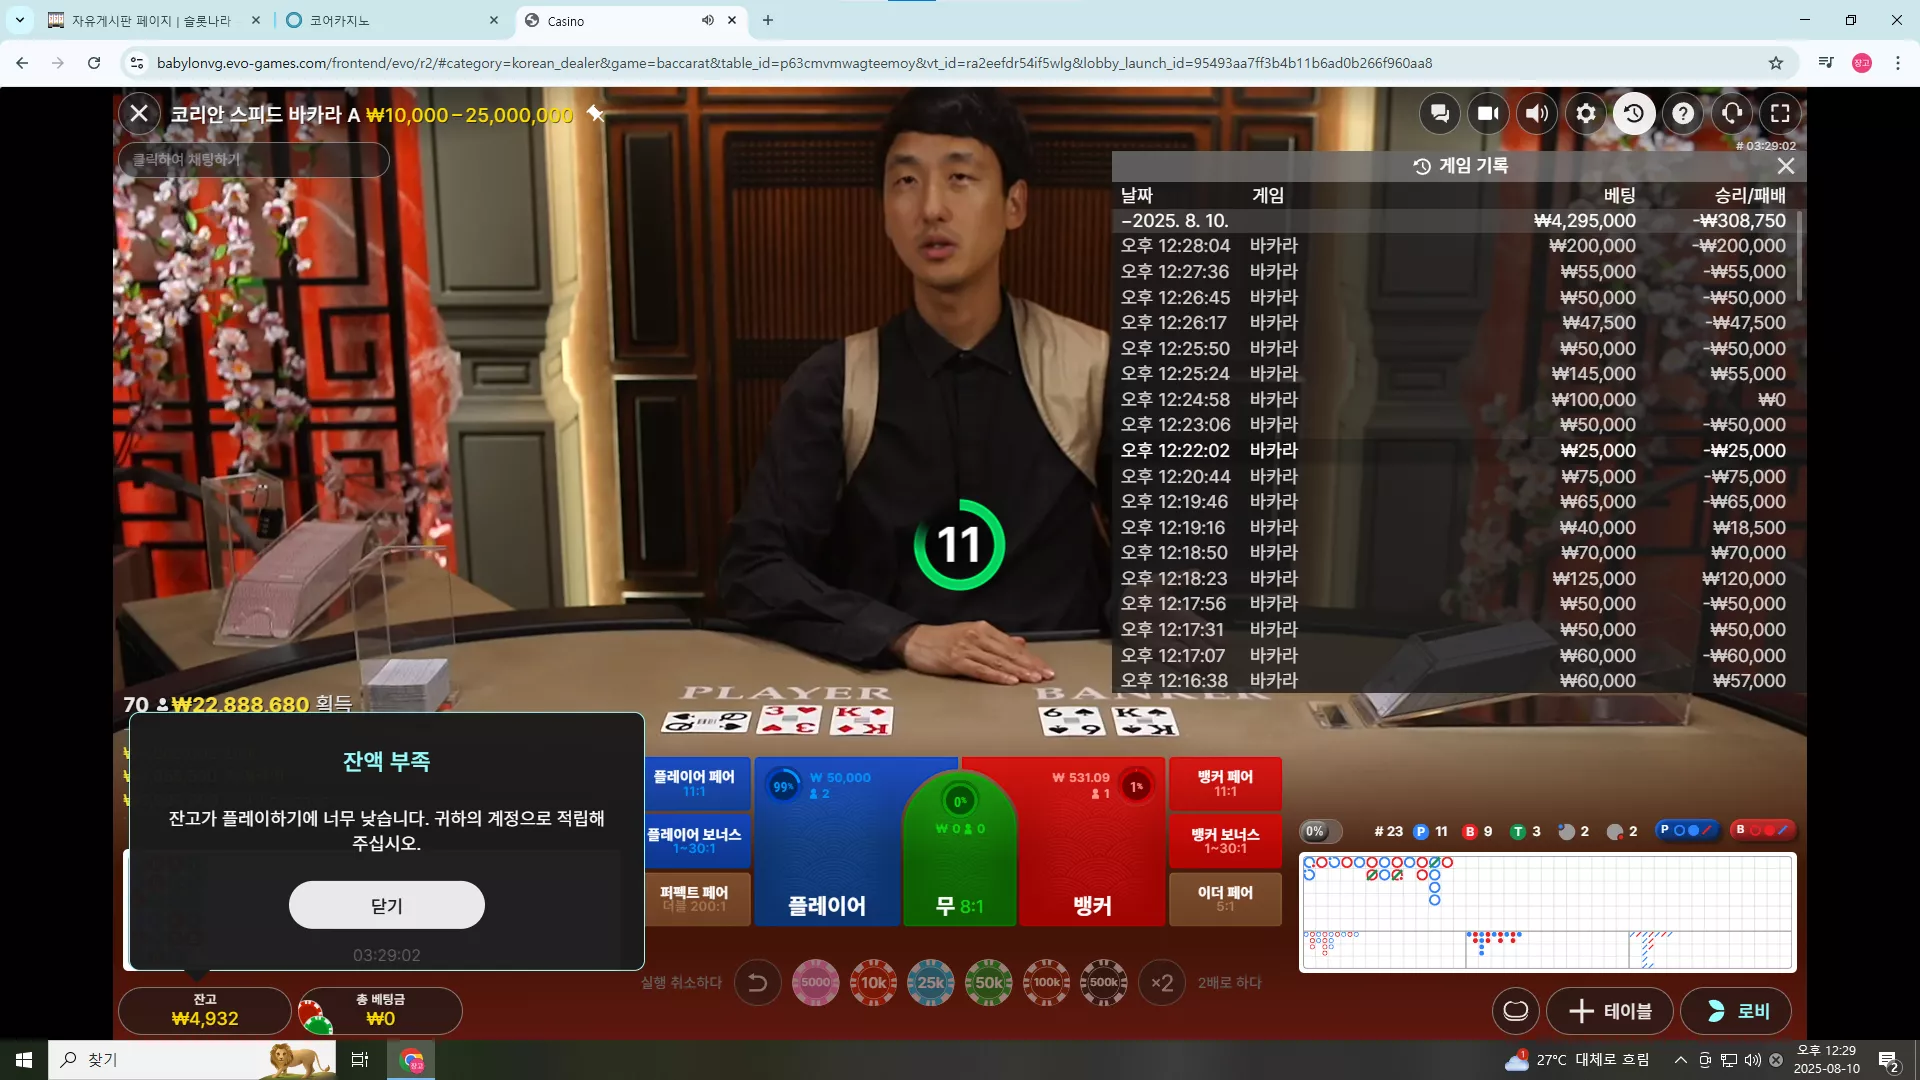Bet on 무 8:1 tie area
Viewport: 1920px width, 1080px height.
pyautogui.click(x=960, y=850)
